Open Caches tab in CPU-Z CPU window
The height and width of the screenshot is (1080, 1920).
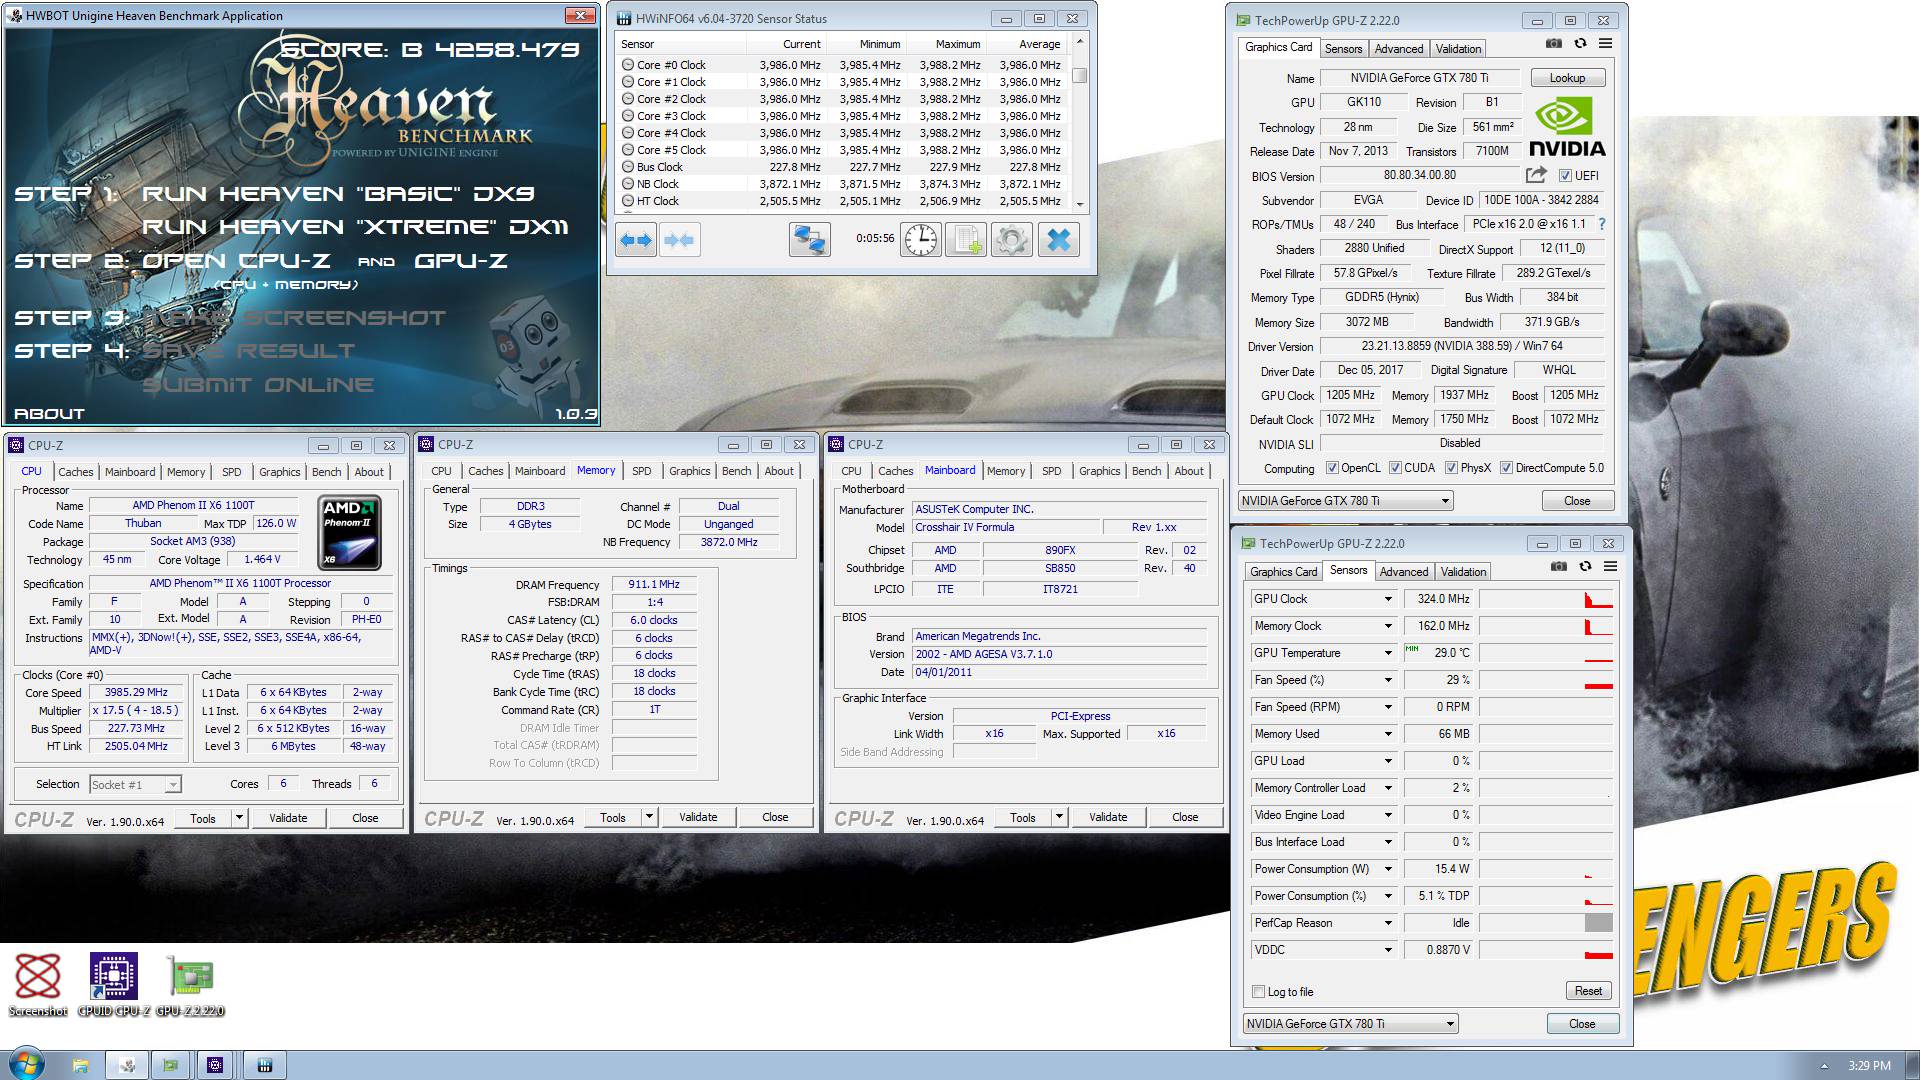pyautogui.click(x=76, y=472)
